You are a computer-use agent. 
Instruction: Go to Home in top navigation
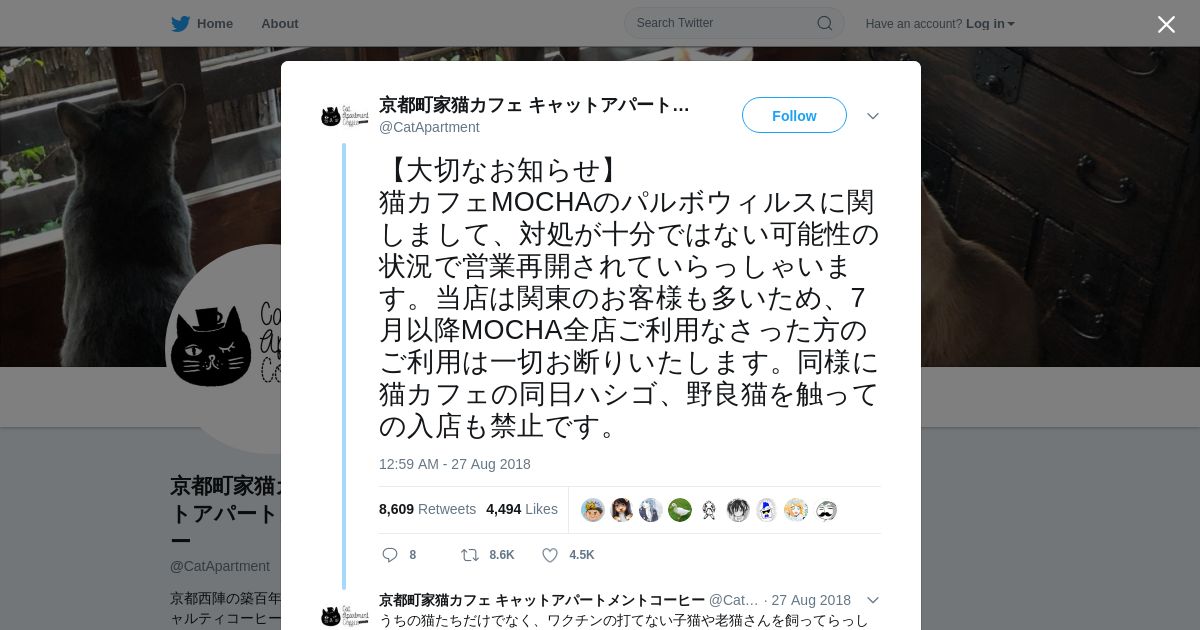click(x=214, y=23)
